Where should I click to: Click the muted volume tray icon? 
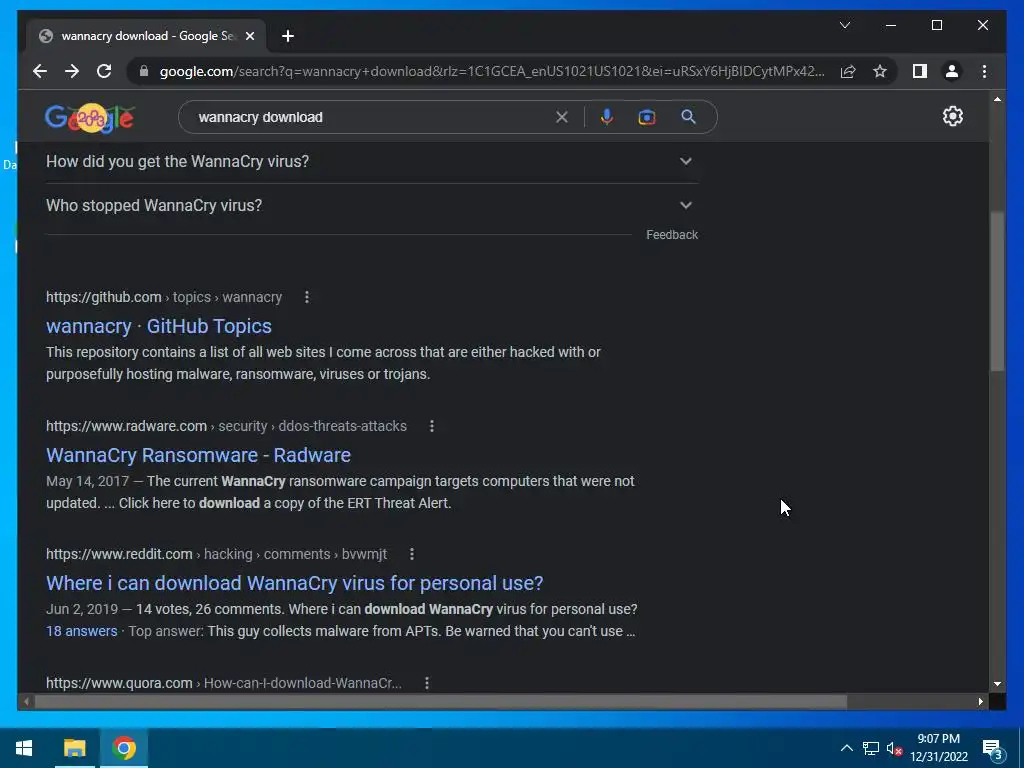[894, 748]
